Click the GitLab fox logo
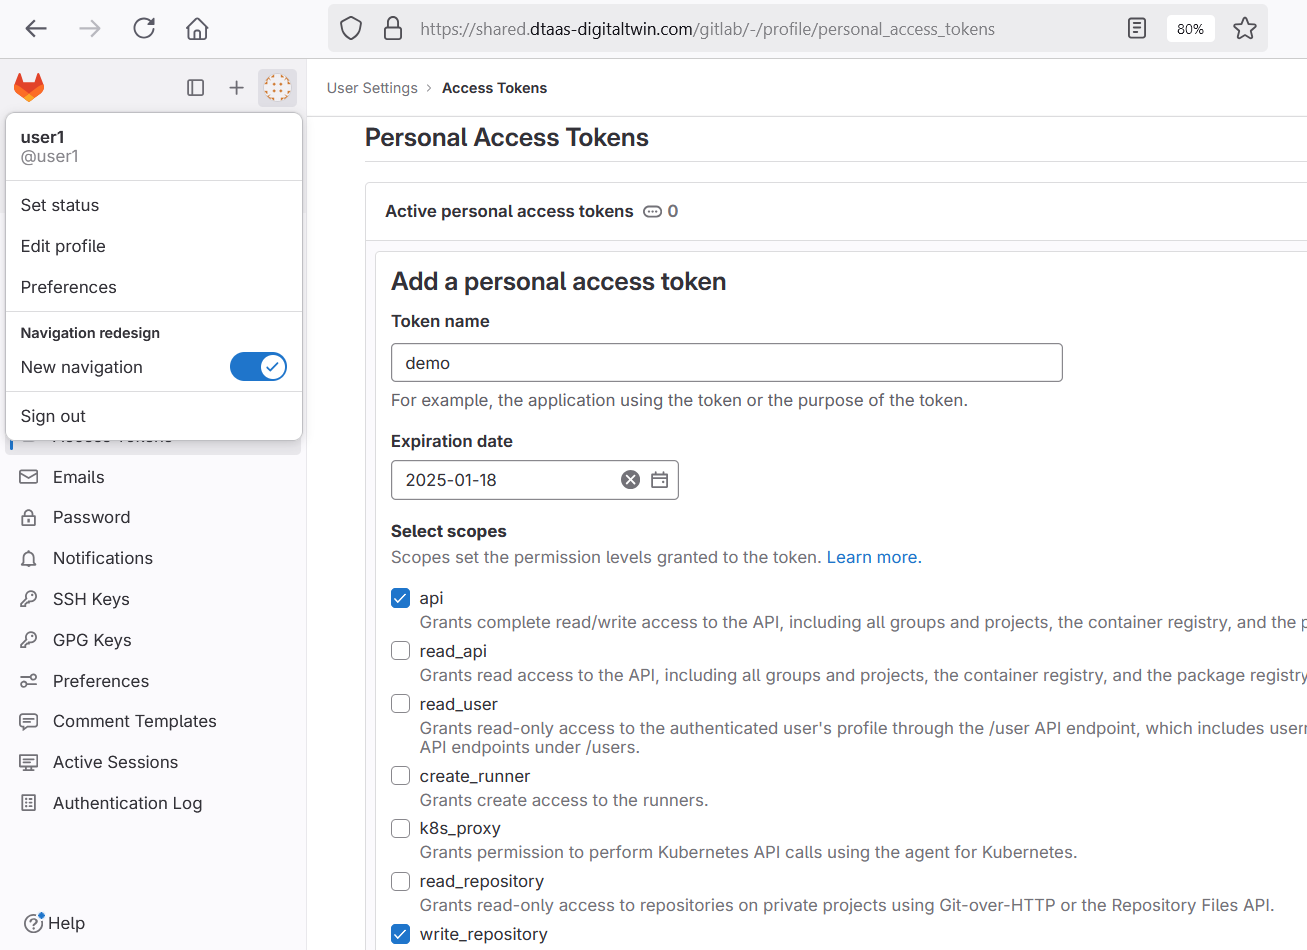This screenshot has width=1307, height=950. tap(29, 88)
